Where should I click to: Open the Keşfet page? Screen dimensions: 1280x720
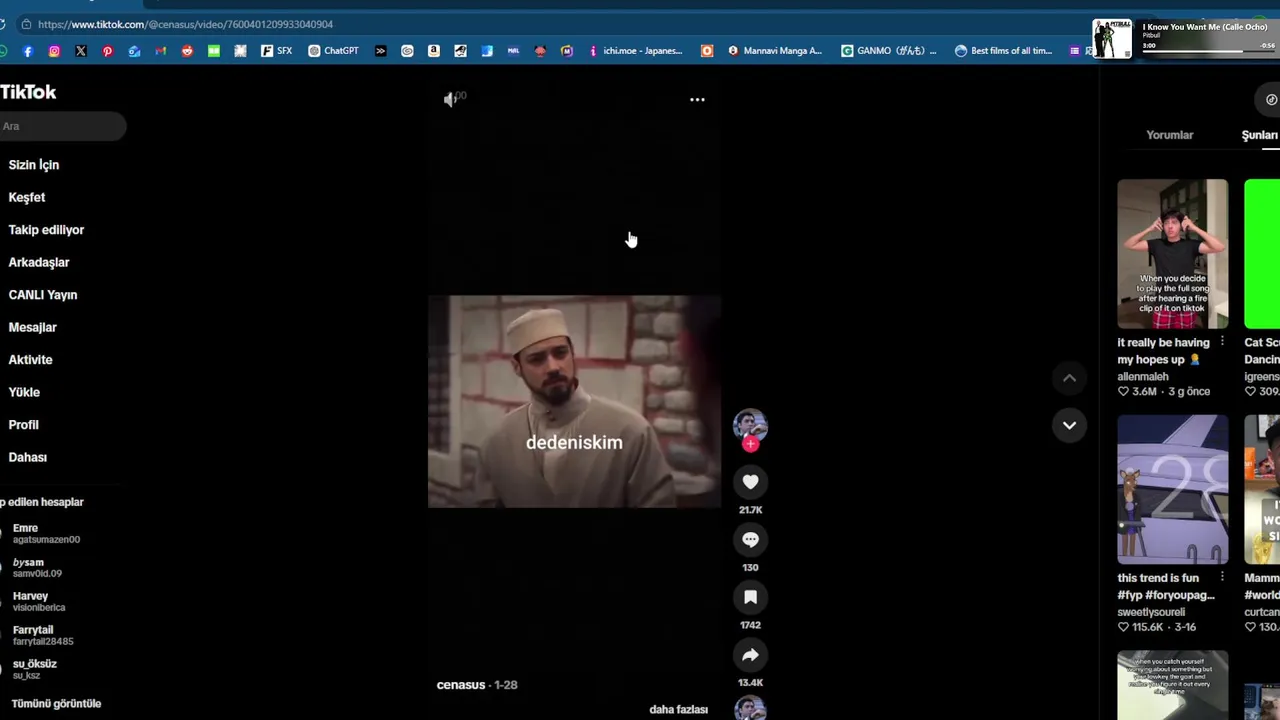[27, 197]
